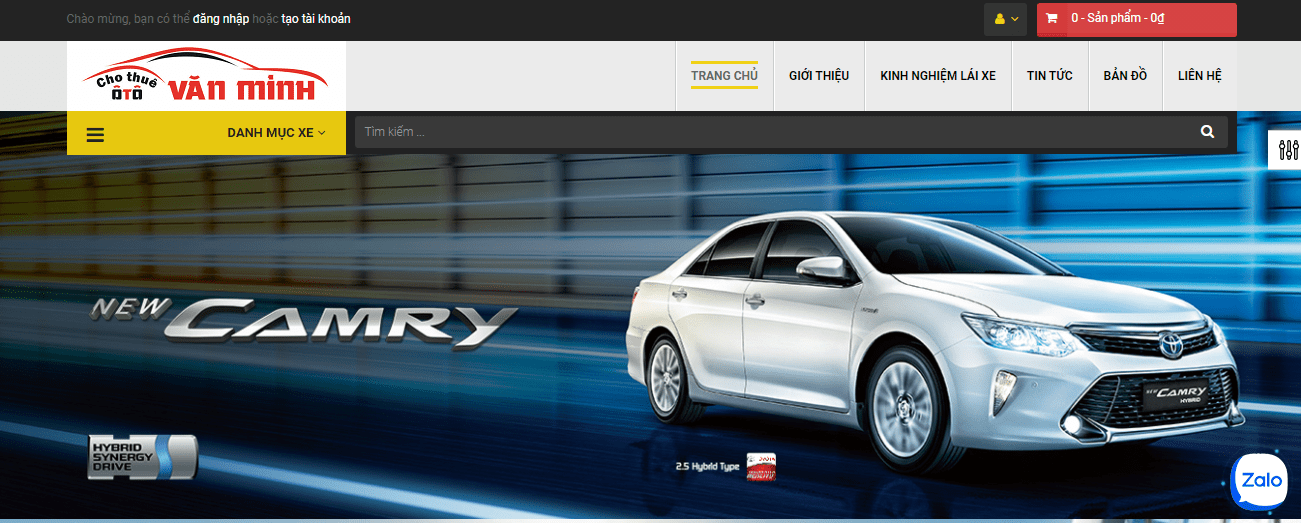This screenshot has width=1301, height=523.
Task: Open Zalo chat widget
Action: coord(1260,481)
